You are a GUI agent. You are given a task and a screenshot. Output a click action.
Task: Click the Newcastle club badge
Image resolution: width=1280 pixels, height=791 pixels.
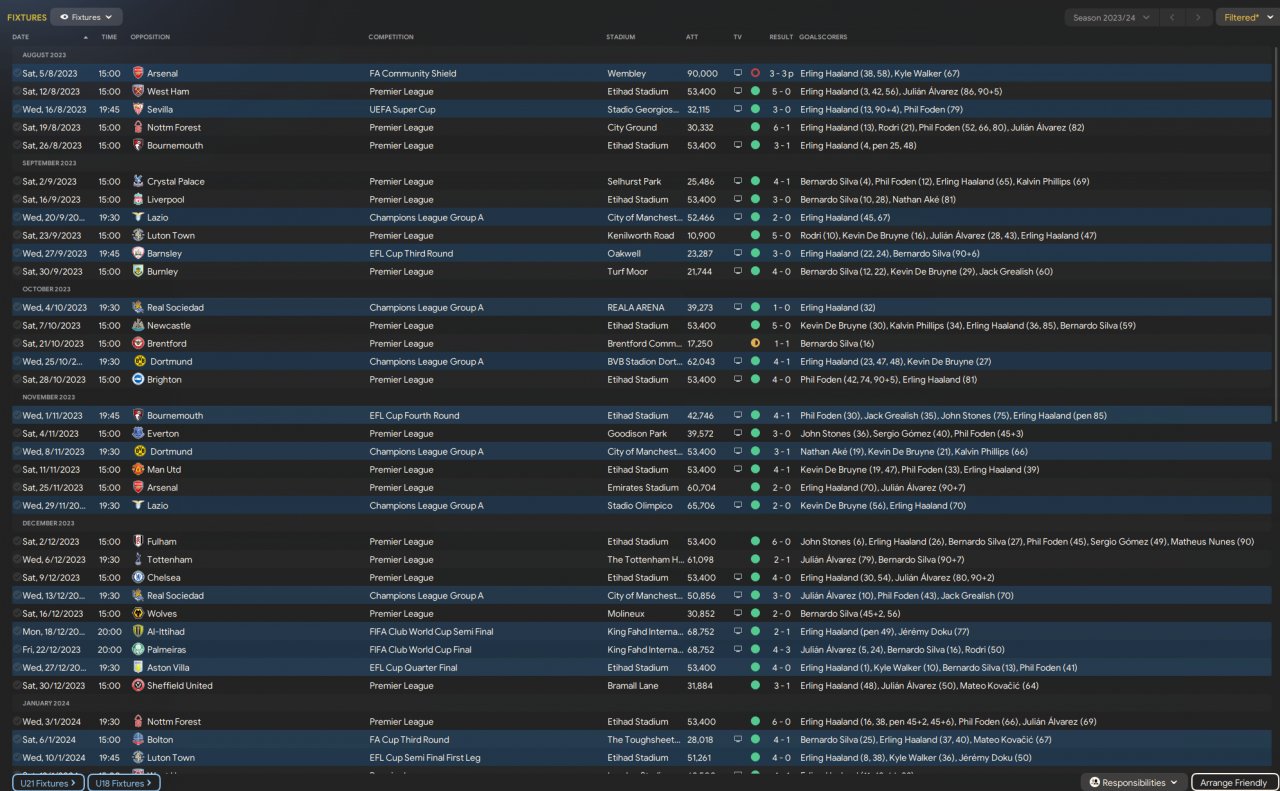pos(138,325)
